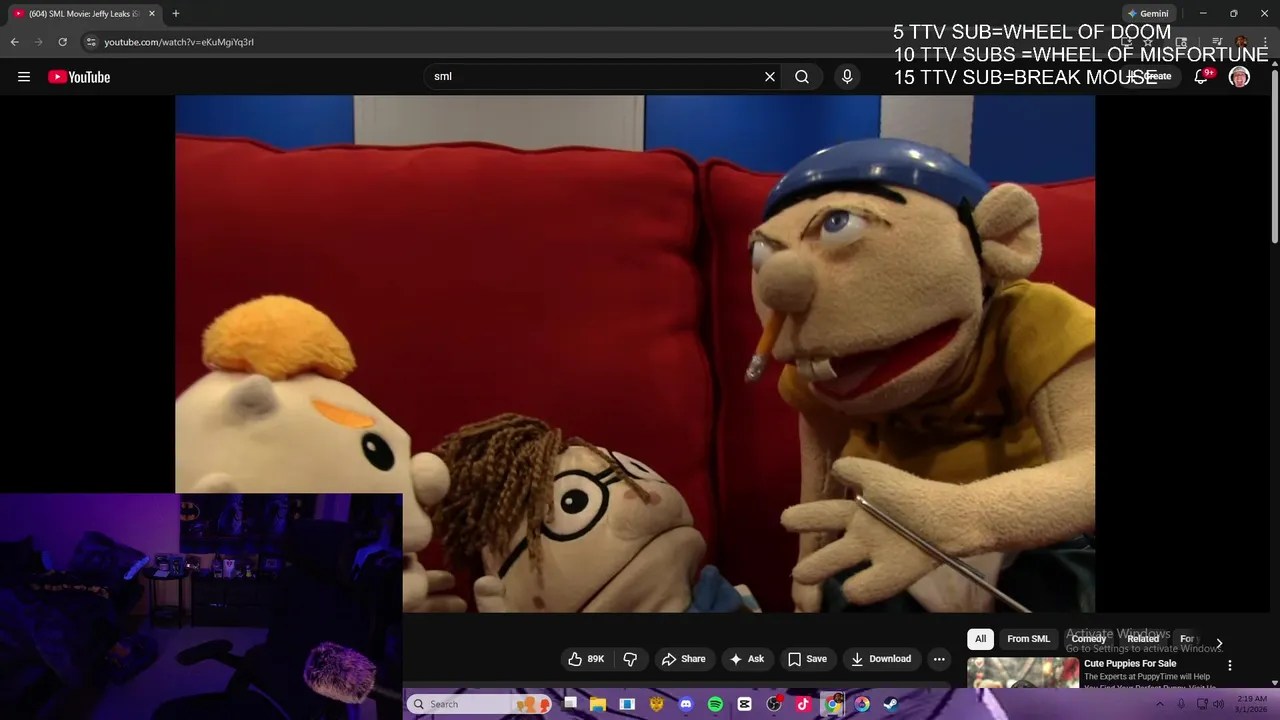
Task: Open Brave lion icon on taskbar
Action: coord(656,704)
